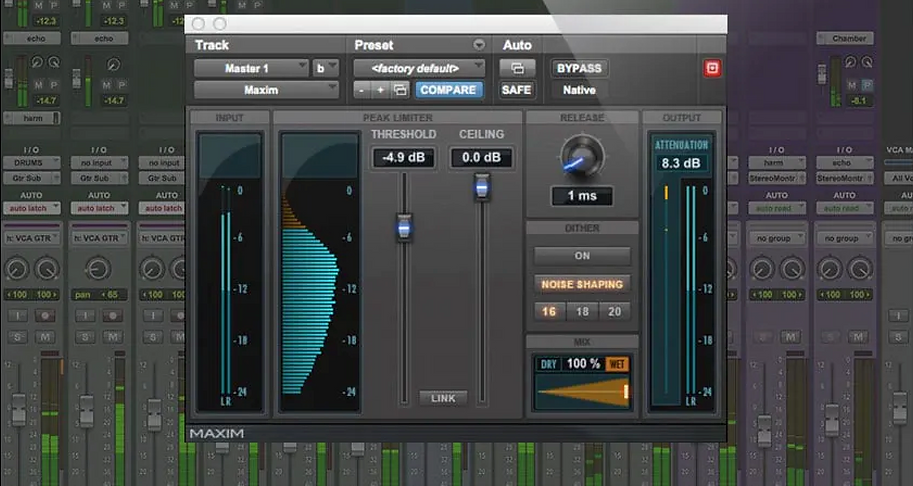Click the first channel's left pan knob
This screenshot has width=913, height=486.
(17, 269)
